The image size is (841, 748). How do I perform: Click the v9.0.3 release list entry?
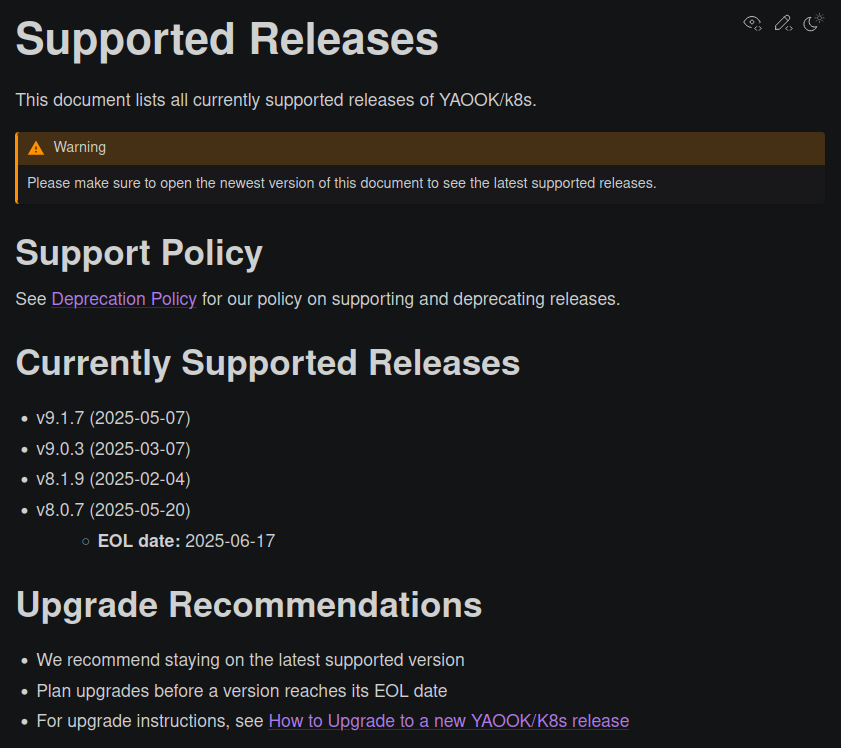coord(113,449)
